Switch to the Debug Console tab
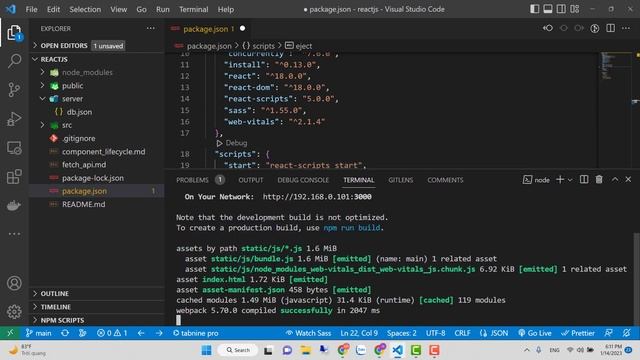The width and height of the screenshot is (640, 360). point(303,180)
